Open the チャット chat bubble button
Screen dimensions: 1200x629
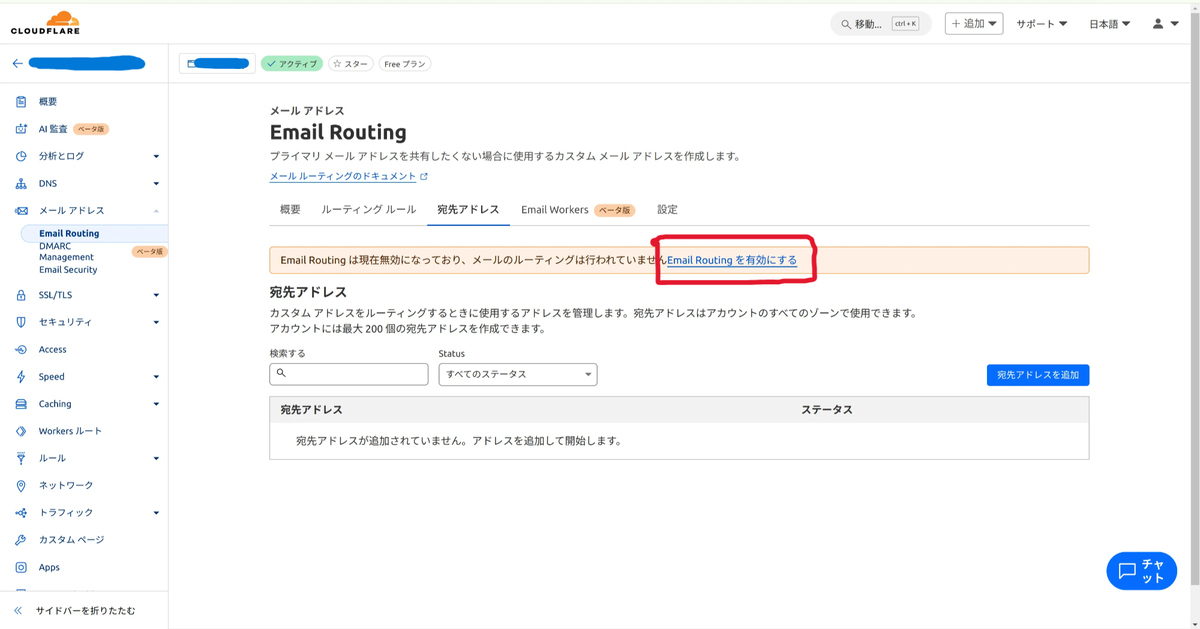point(1141,571)
